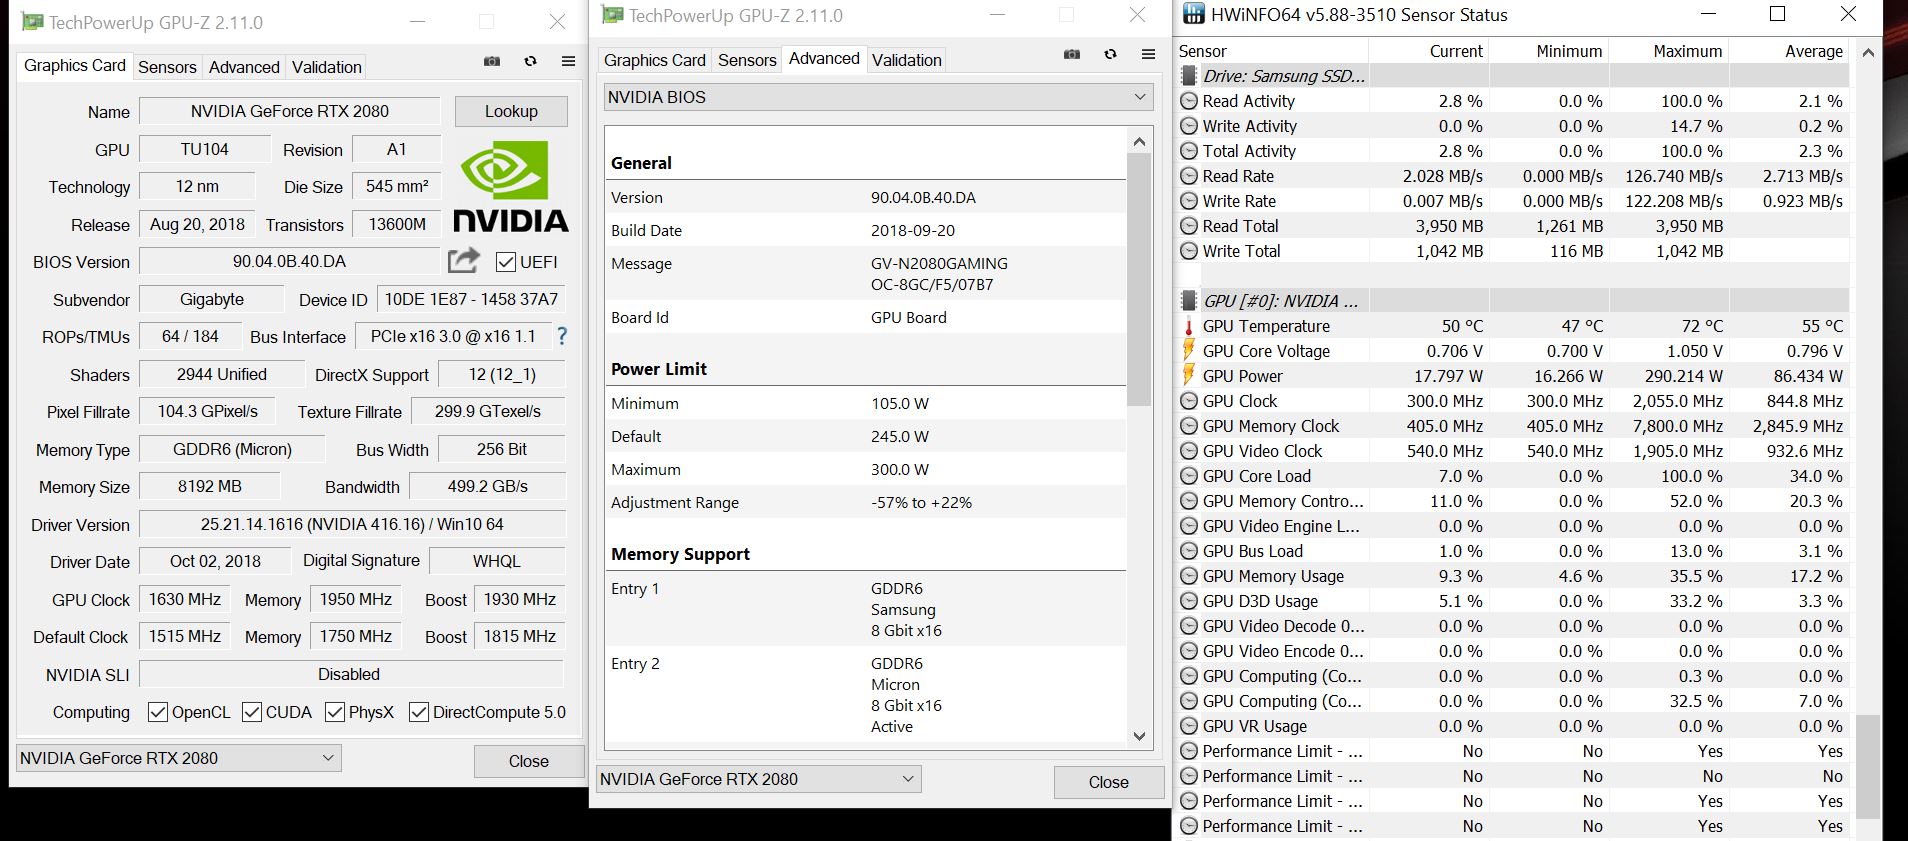Click the Maximum column header in HWiNFO
This screenshot has width=1908, height=841.
(x=1669, y=51)
